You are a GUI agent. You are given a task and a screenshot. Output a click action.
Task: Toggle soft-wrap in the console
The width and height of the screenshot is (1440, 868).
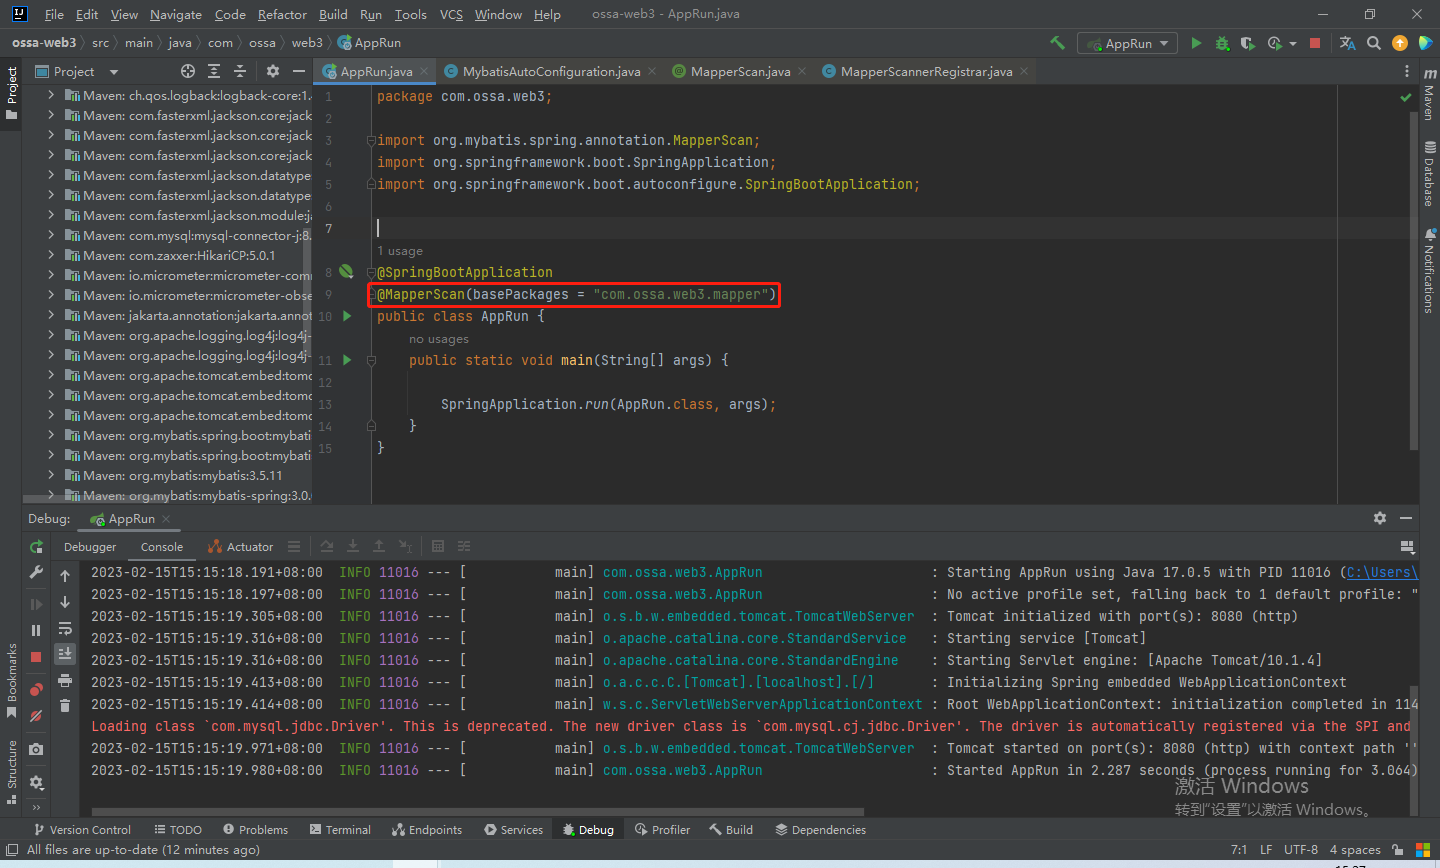[x=65, y=628]
